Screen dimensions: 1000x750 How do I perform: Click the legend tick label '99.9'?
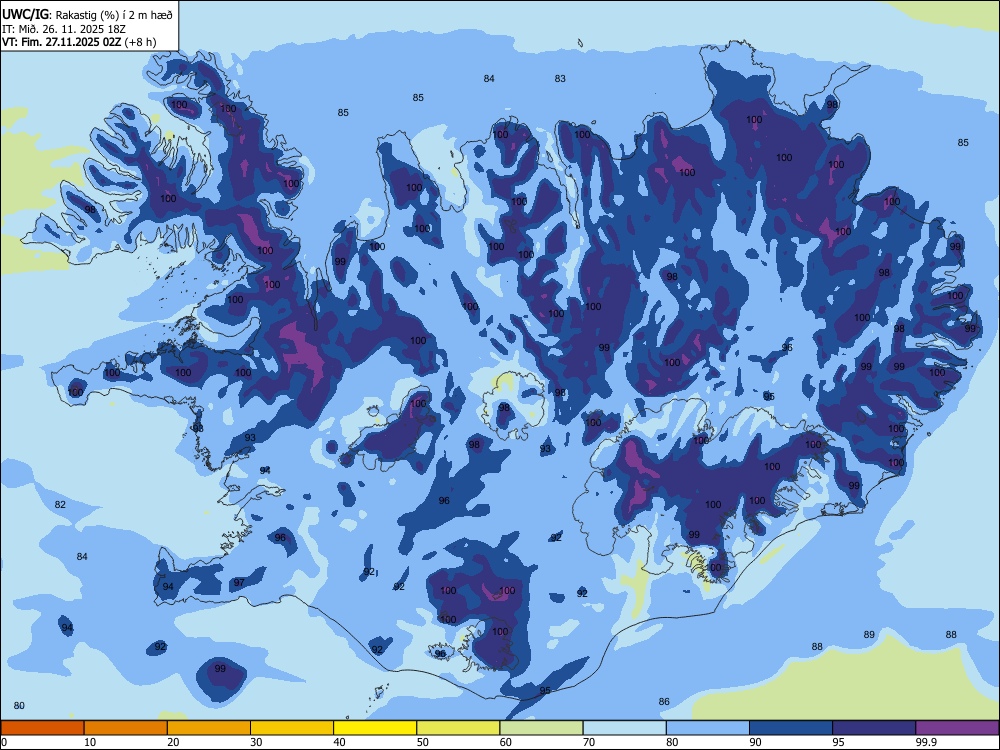pos(926,742)
